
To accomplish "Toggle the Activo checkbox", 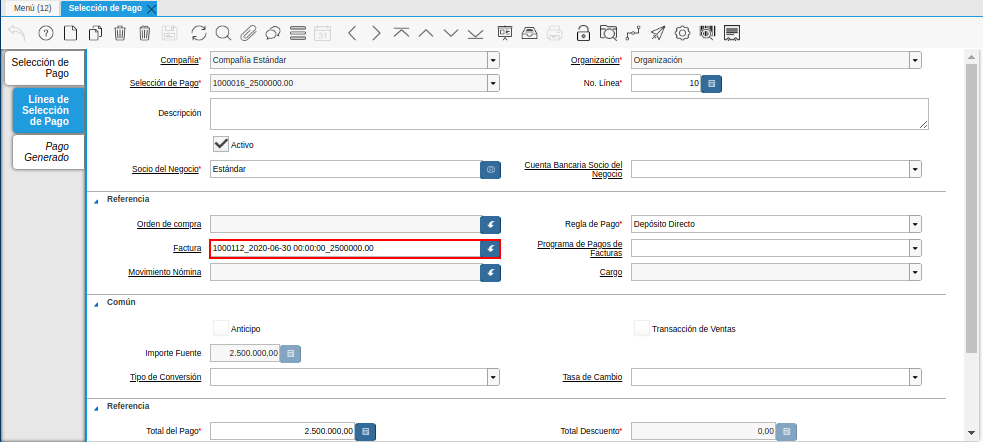I will pos(221,144).
